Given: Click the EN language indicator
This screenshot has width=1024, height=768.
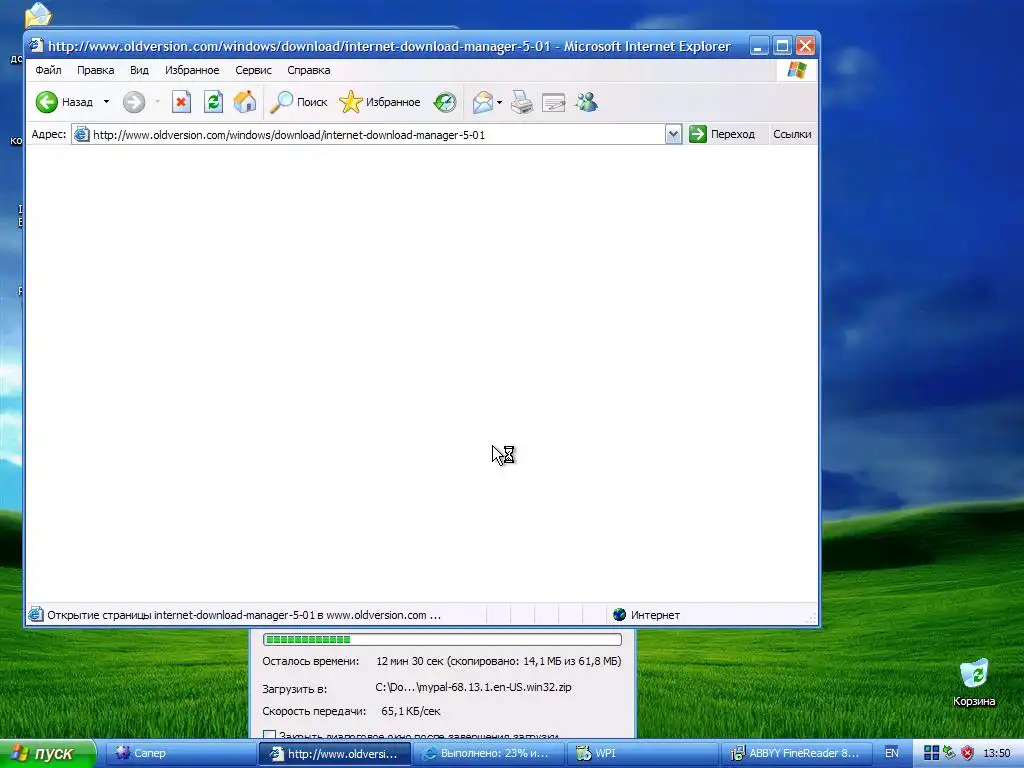Looking at the screenshot, I should 891,753.
